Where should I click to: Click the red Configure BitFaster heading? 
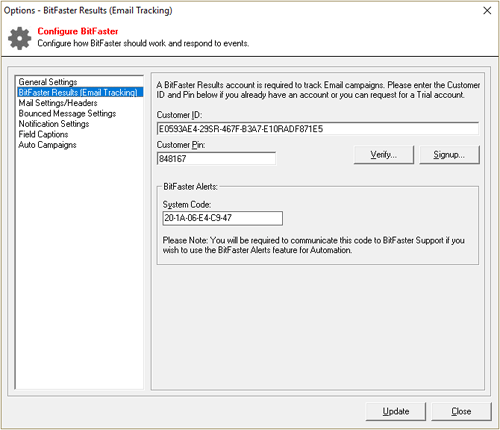click(x=78, y=31)
